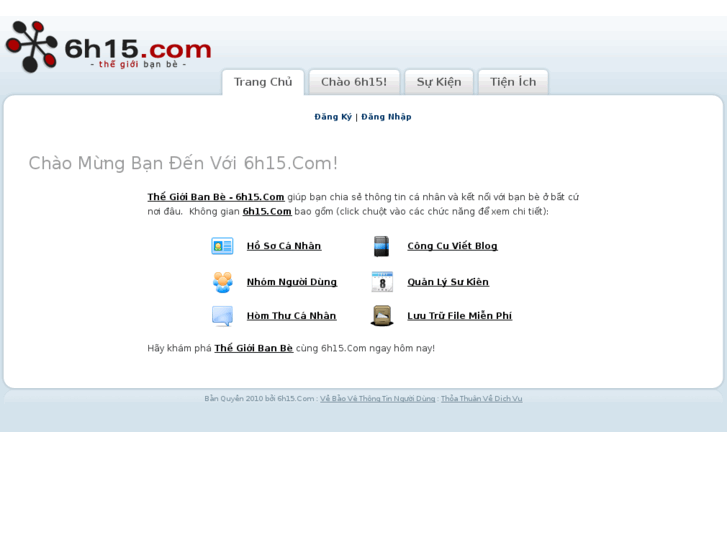Switch to the Trang Chủ tab

(263, 82)
